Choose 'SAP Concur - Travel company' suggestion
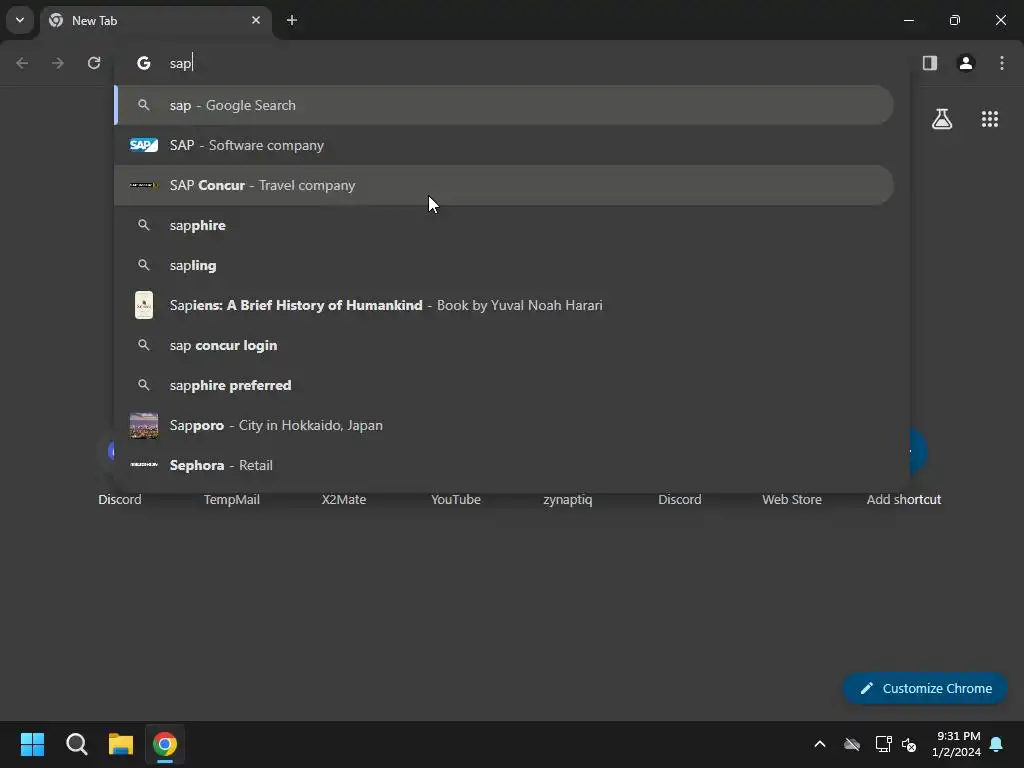The image size is (1024, 768). [504, 185]
